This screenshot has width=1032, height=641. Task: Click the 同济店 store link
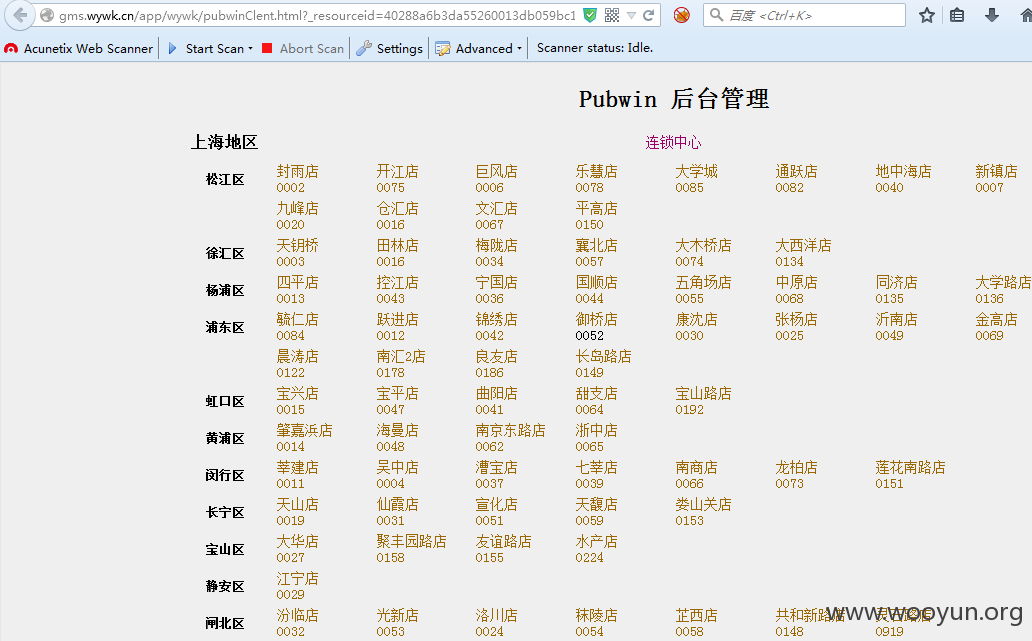click(x=896, y=282)
